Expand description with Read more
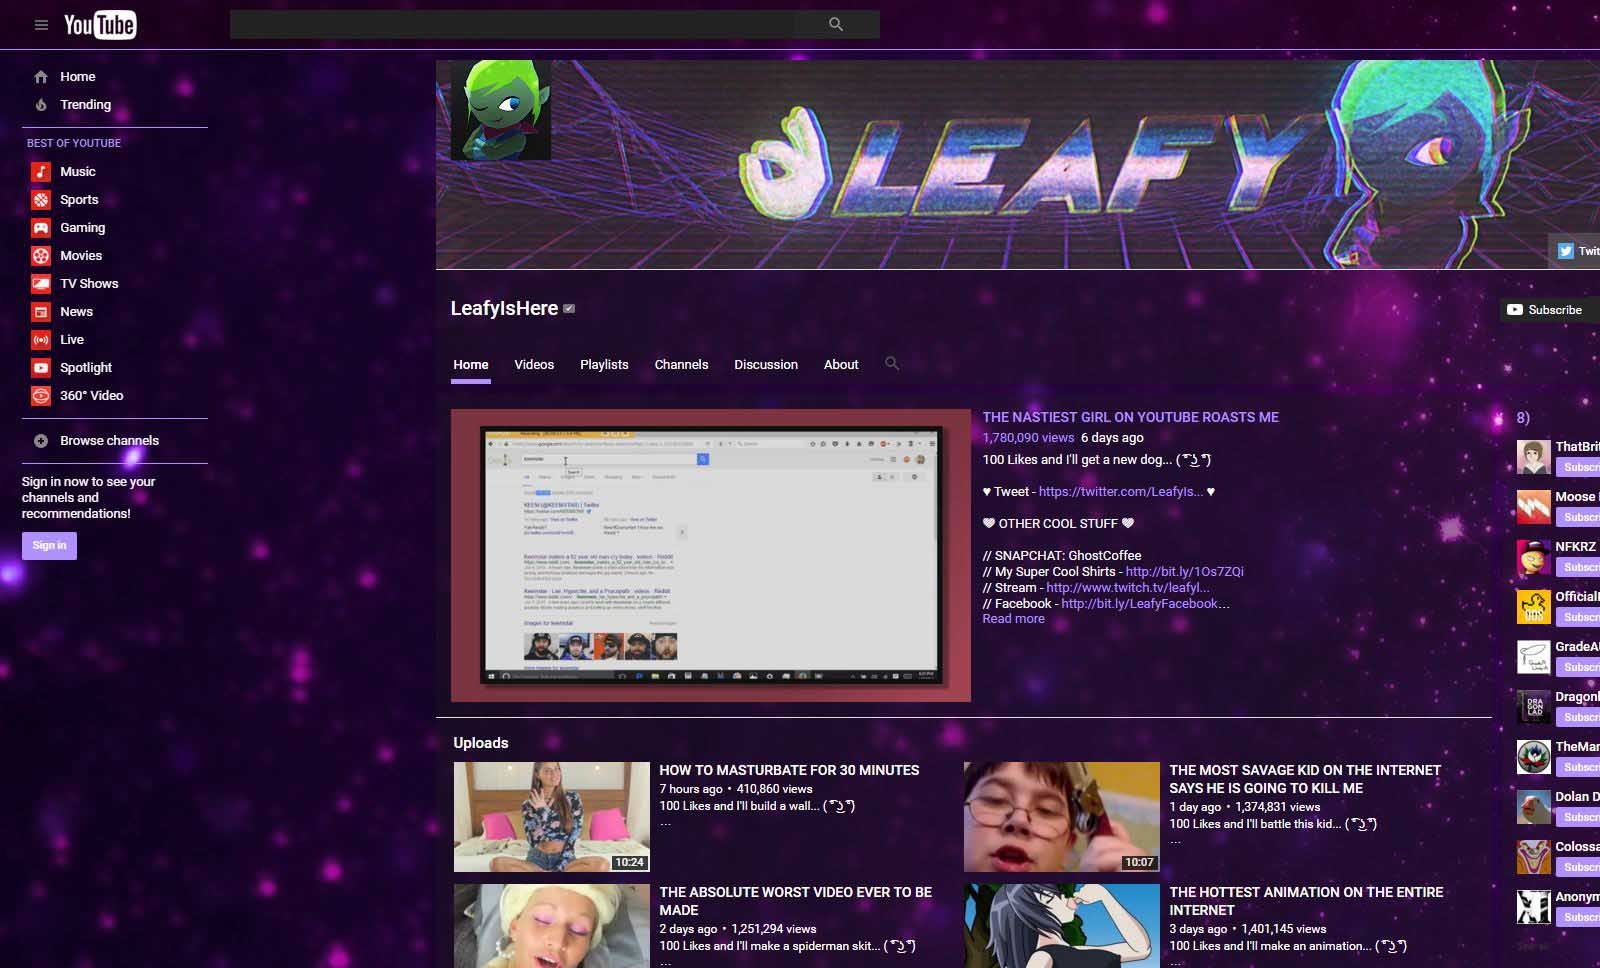 [1013, 619]
